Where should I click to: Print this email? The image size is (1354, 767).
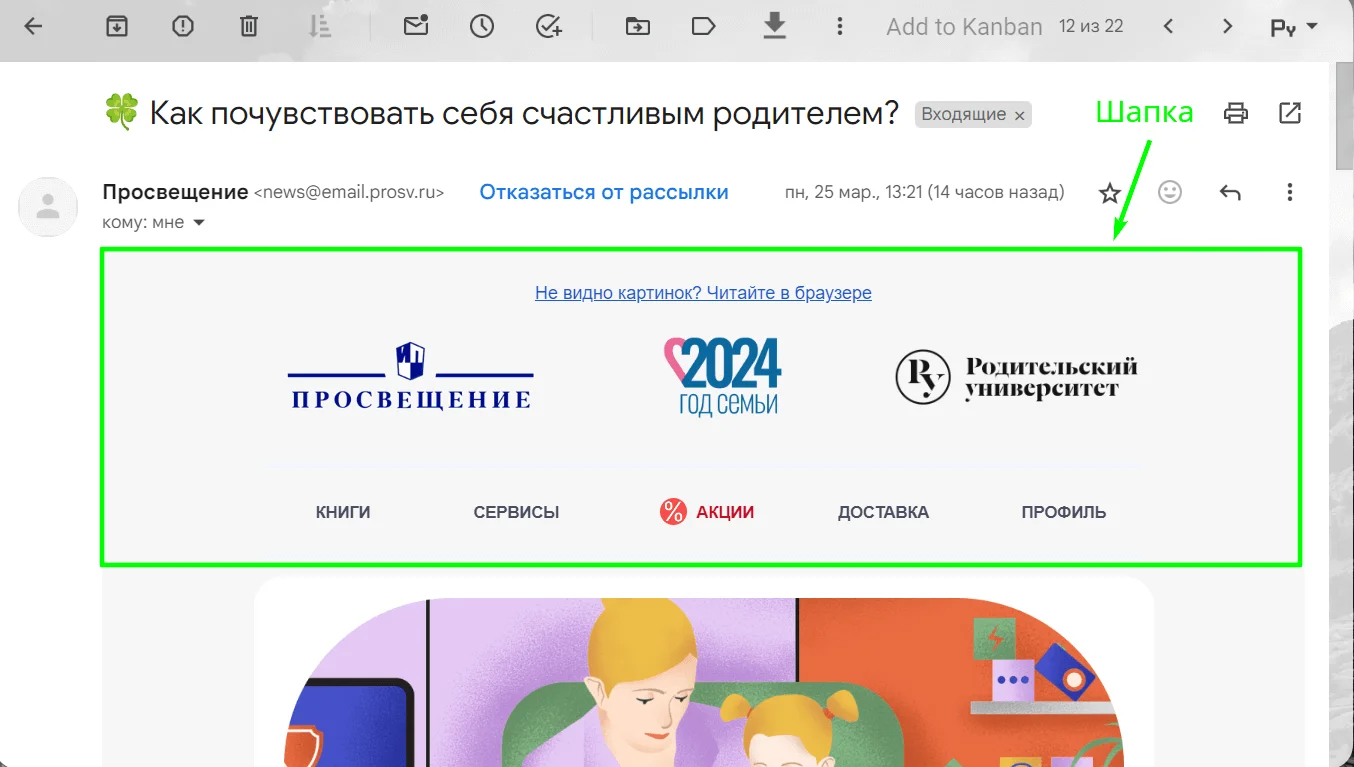[1236, 113]
